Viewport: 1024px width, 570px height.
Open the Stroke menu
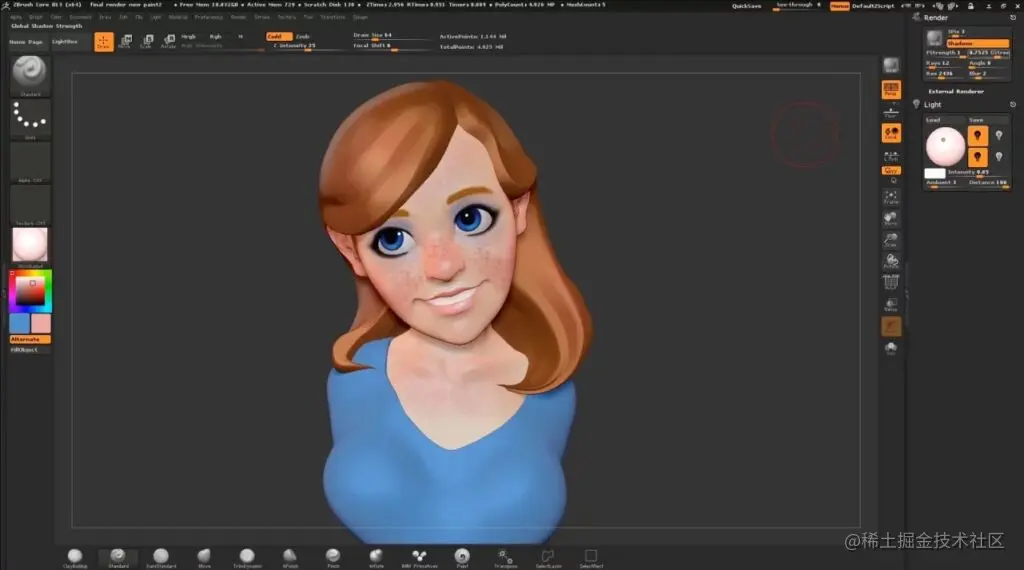pyautogui.click(x=262, y=17)
